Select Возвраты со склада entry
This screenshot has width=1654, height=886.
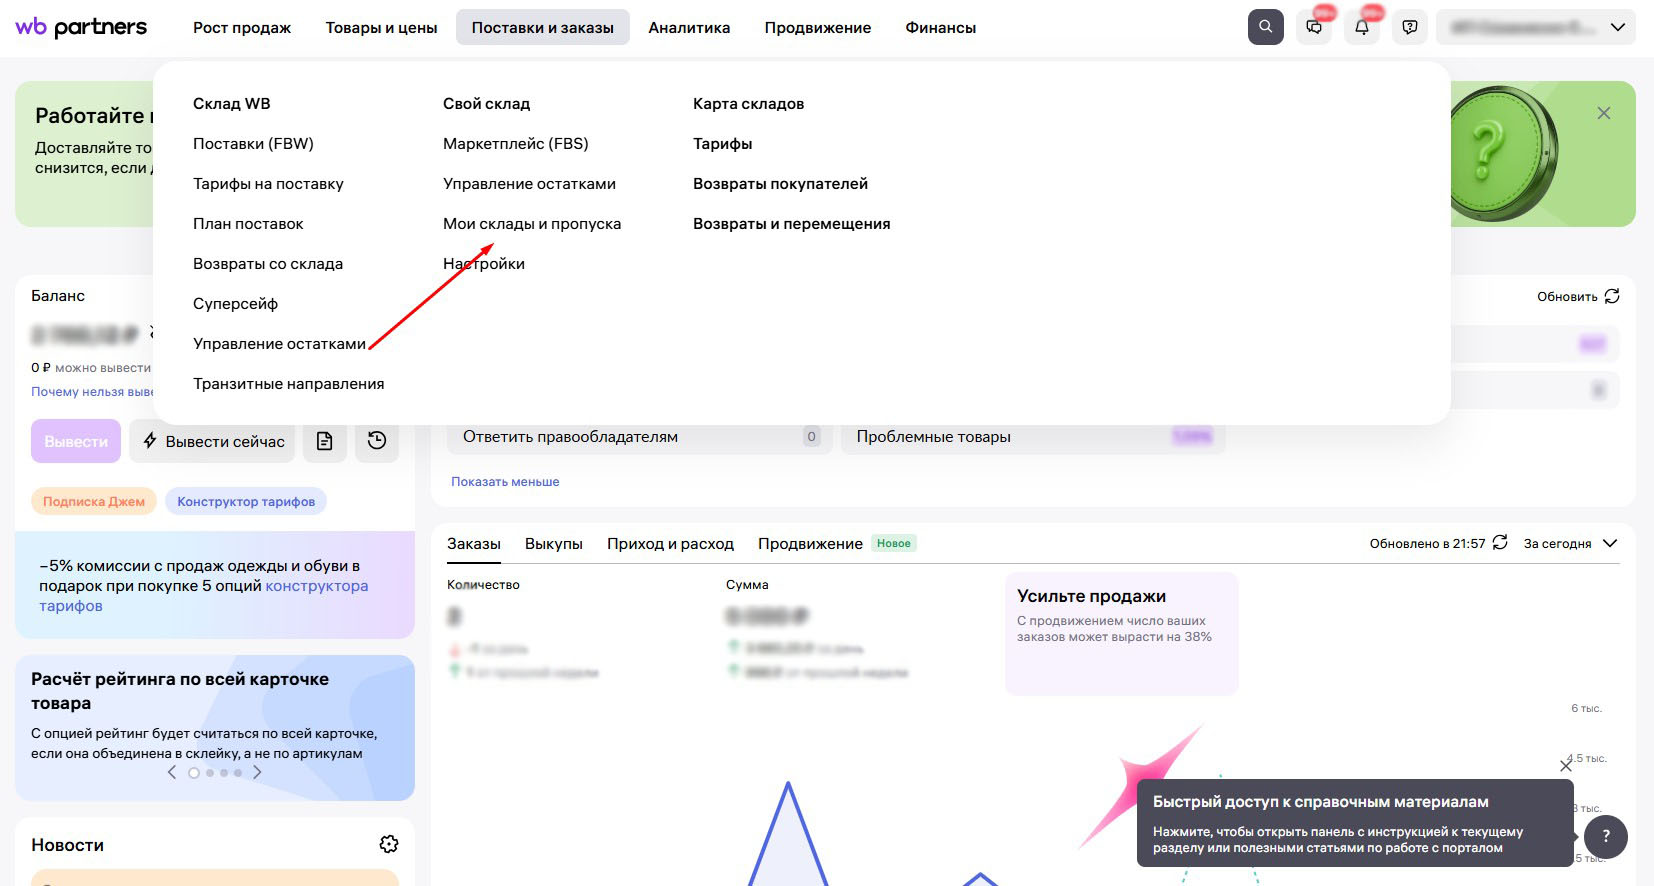[x=268, y=264]
